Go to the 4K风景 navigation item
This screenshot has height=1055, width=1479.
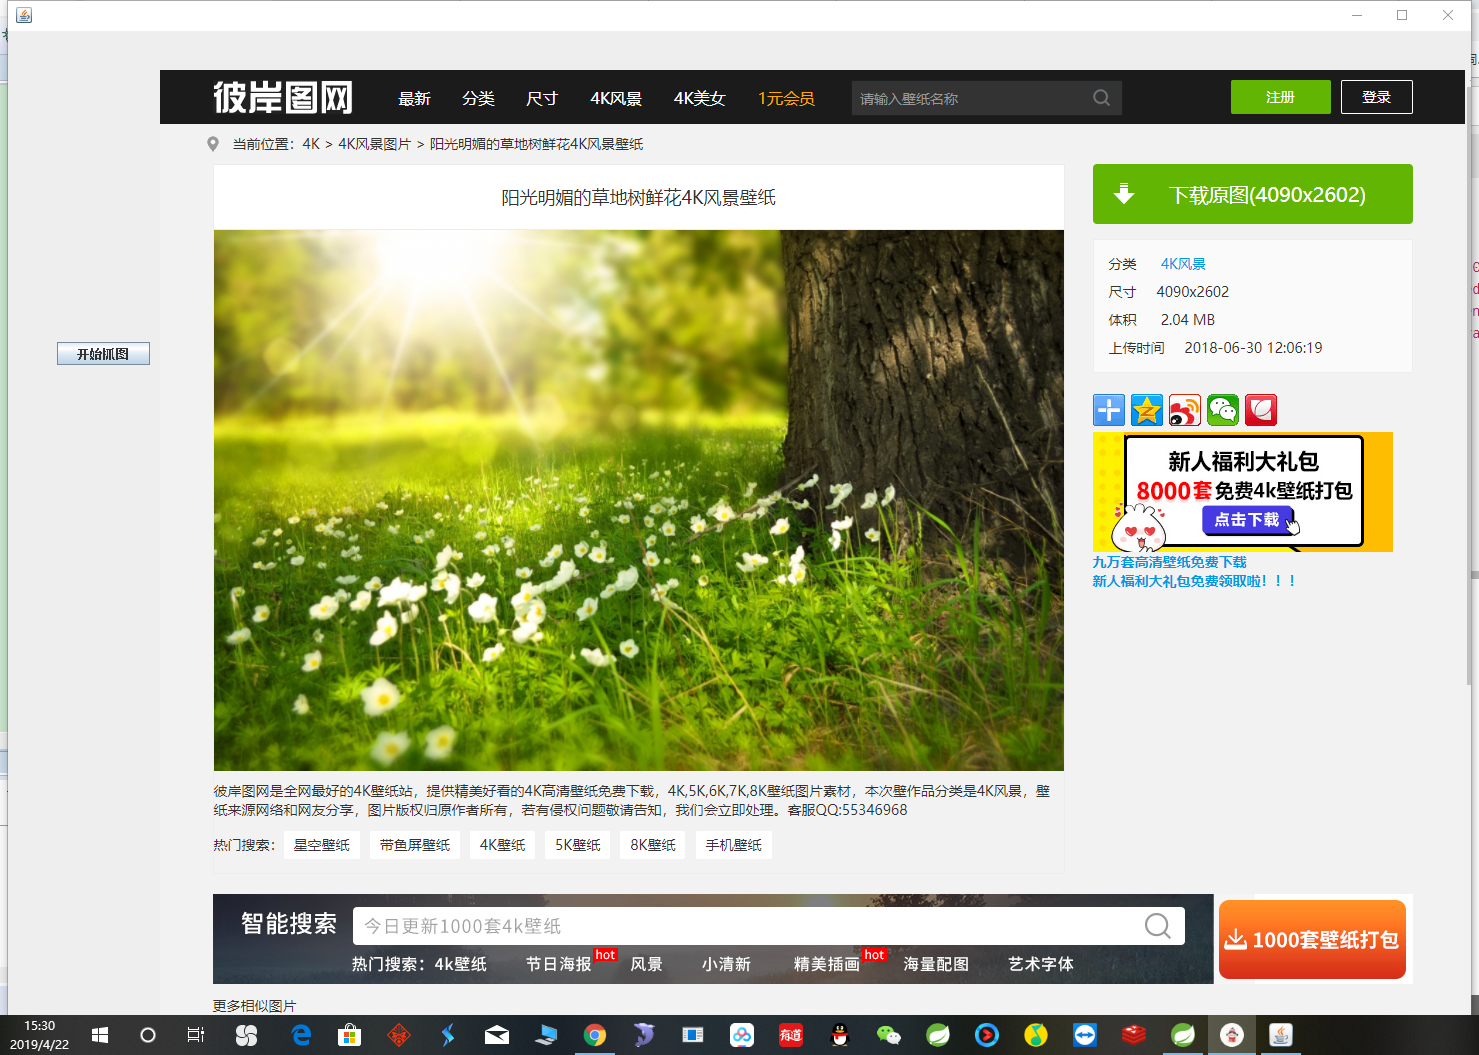(x=616, y=98)
